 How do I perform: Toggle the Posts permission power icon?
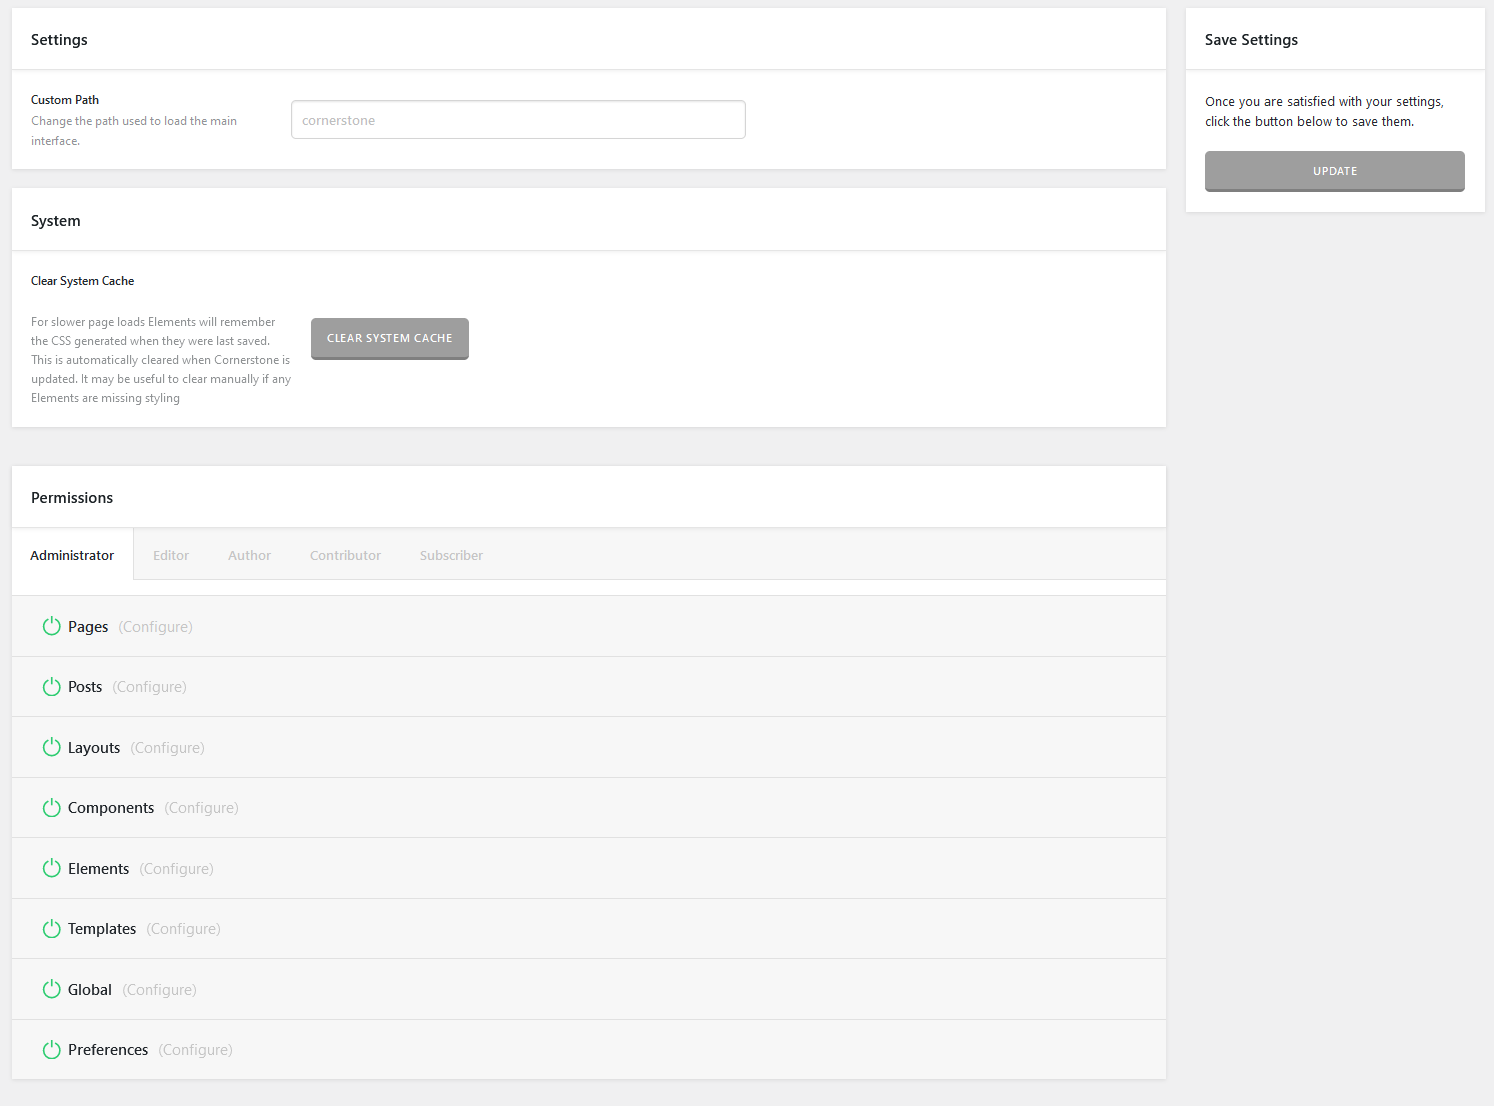pyautogui.click(x=52, y=687)
